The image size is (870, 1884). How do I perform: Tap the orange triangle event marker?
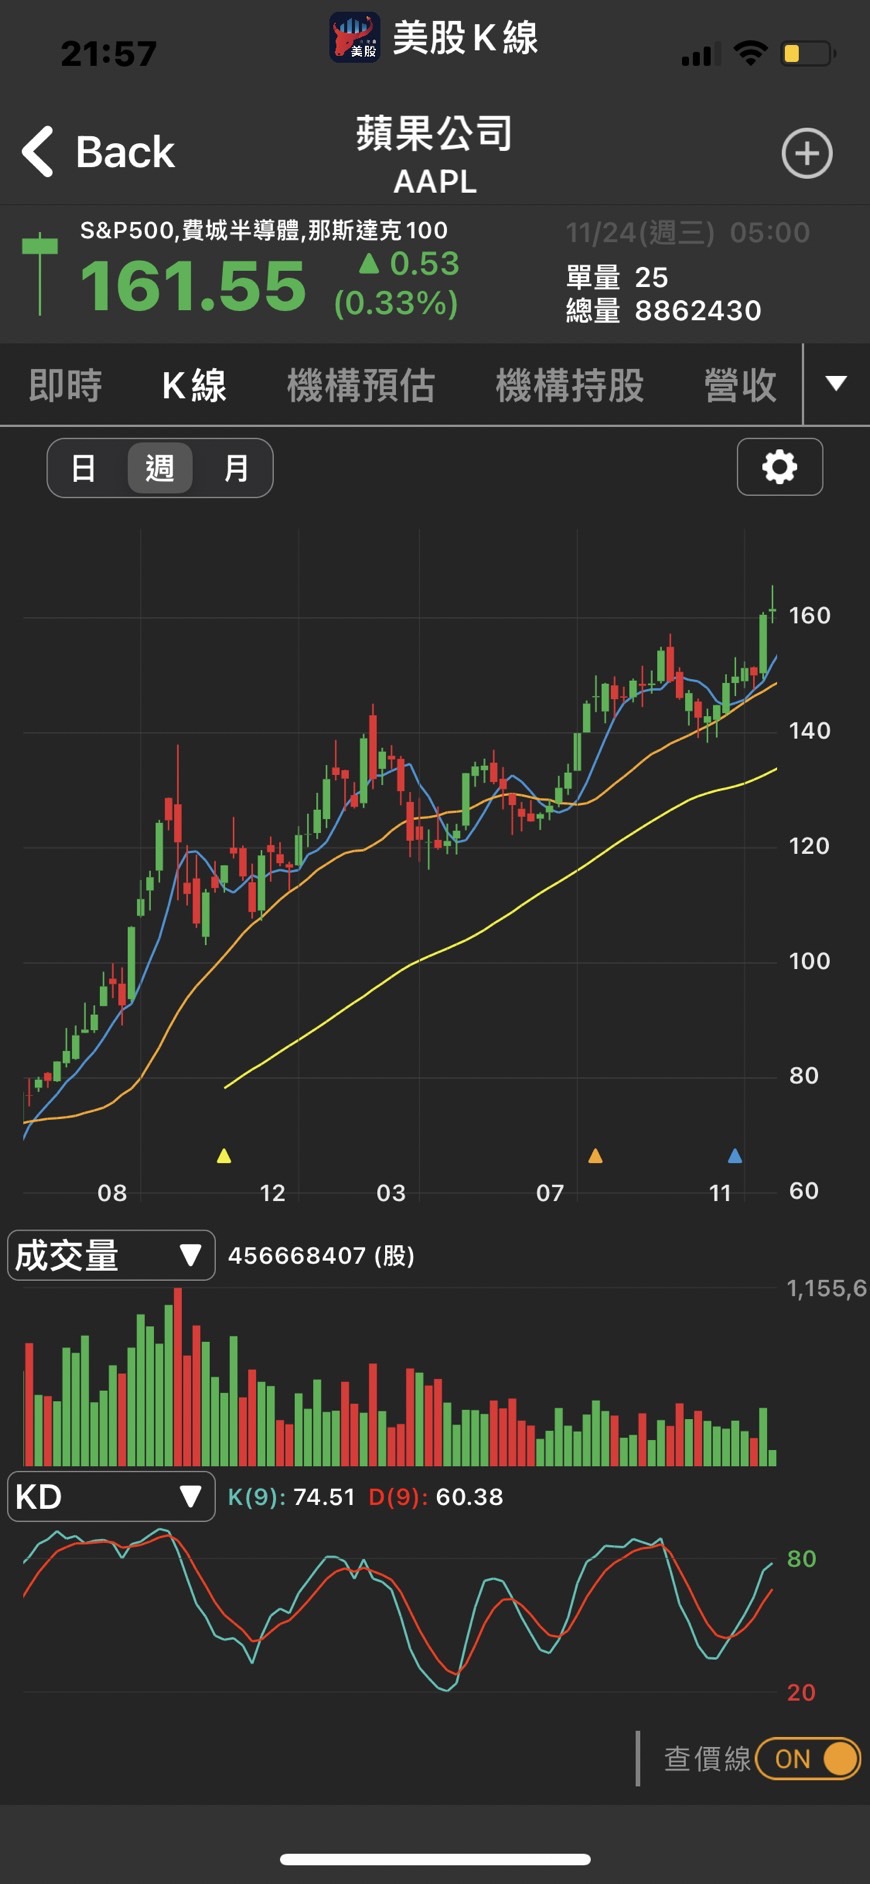coord(595,1156)
